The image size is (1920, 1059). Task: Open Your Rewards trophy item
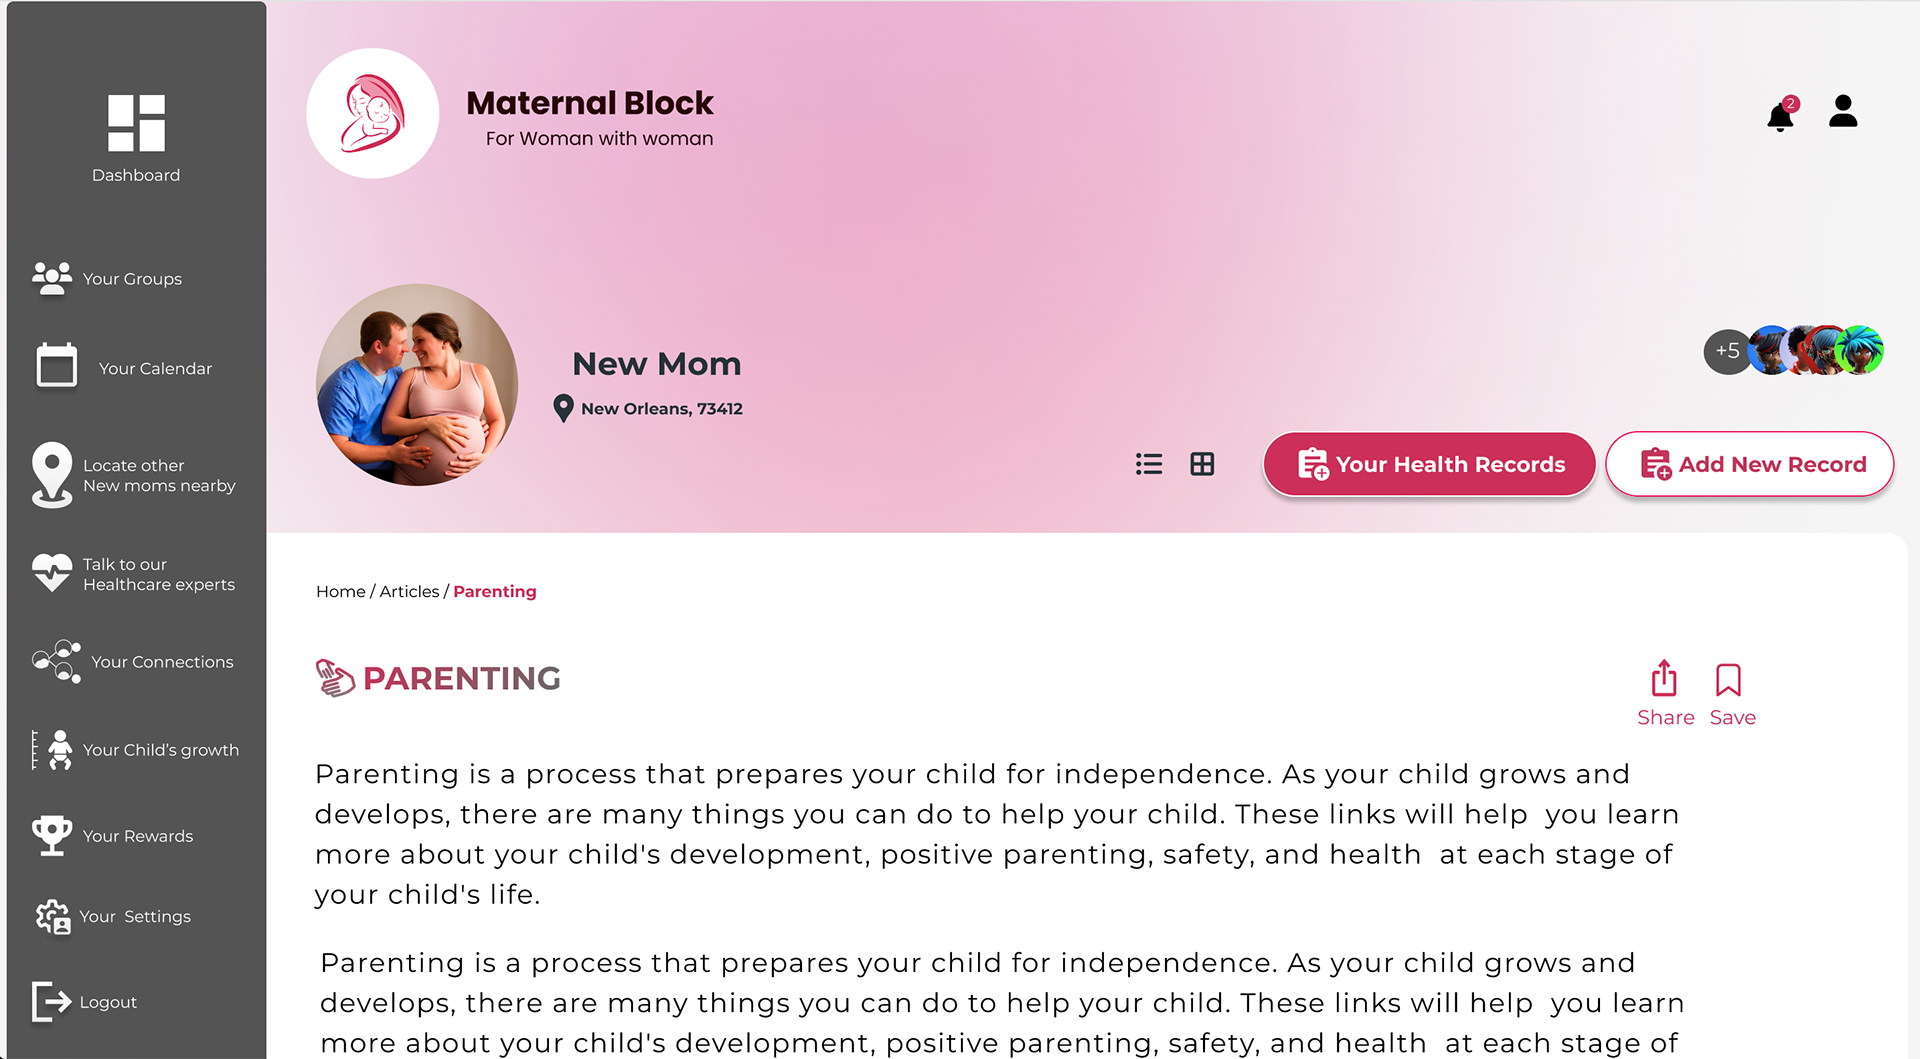(x=112, y=835)
